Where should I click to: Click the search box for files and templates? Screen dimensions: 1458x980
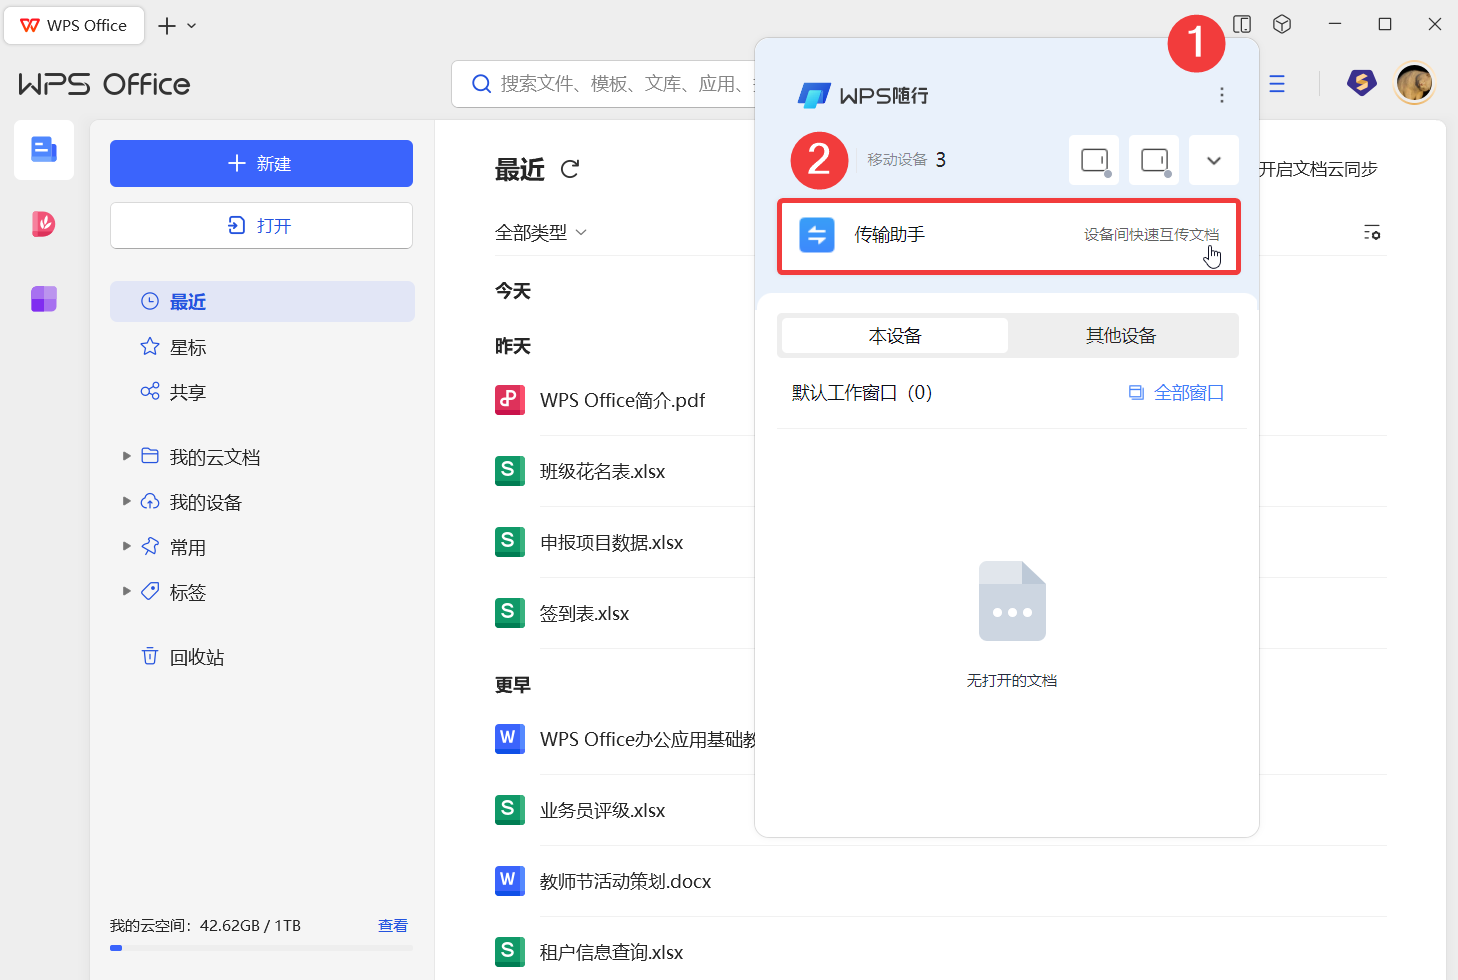click(x=605, y=84)
